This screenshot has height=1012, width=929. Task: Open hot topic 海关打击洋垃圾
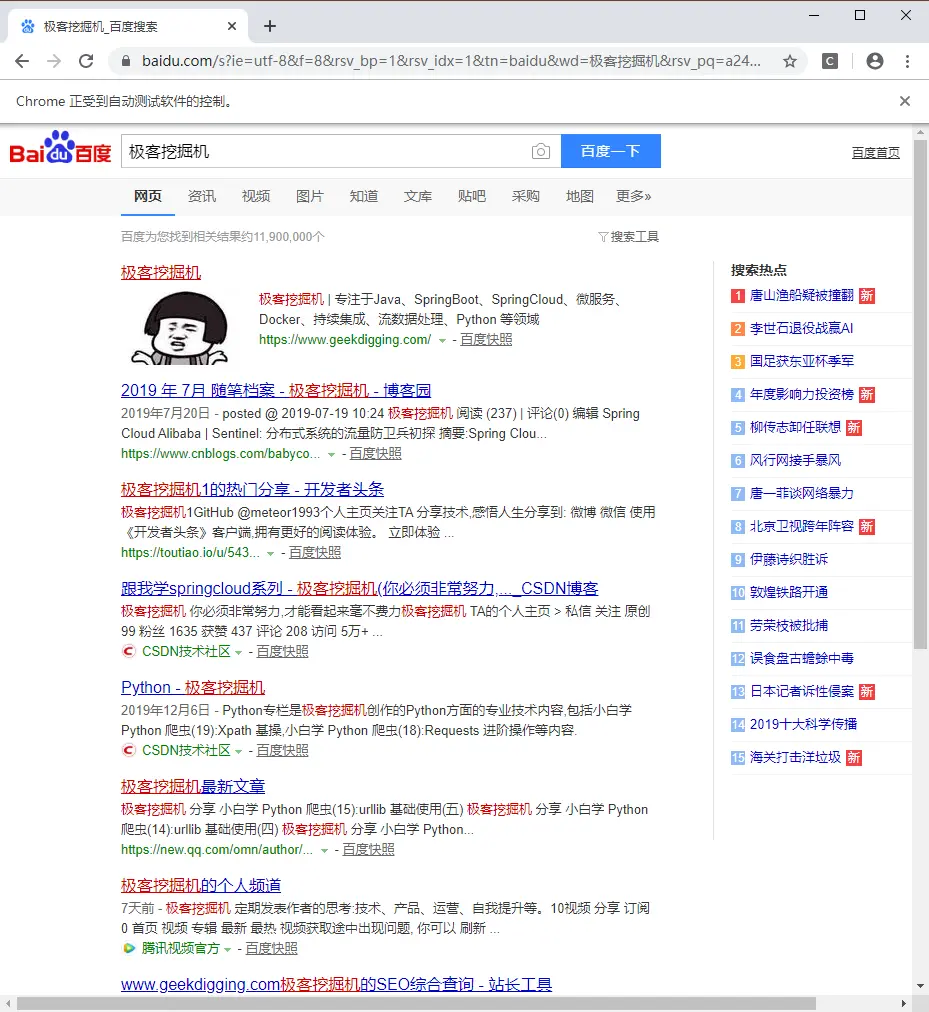point(795,757)
